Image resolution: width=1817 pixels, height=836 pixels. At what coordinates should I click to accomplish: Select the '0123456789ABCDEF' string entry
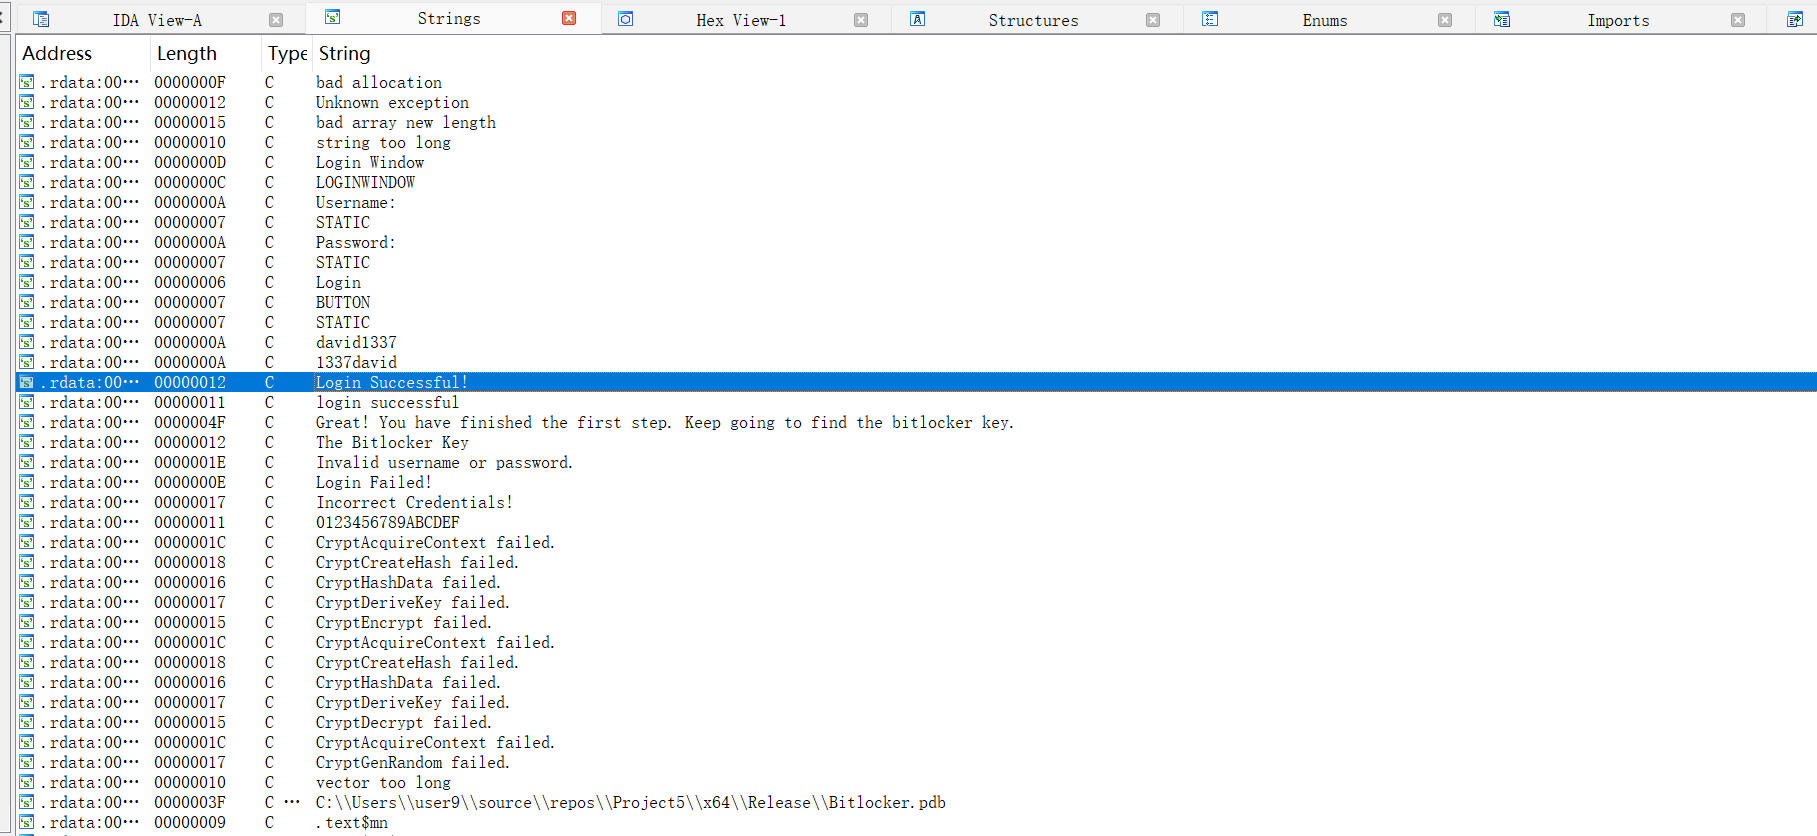388,523
